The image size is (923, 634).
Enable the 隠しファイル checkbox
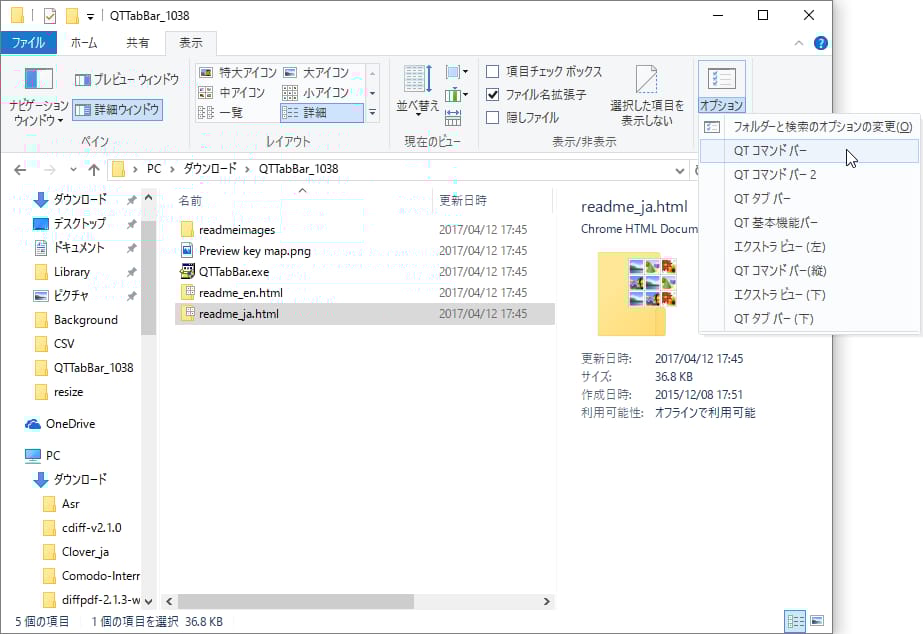(x=491, y=116)
